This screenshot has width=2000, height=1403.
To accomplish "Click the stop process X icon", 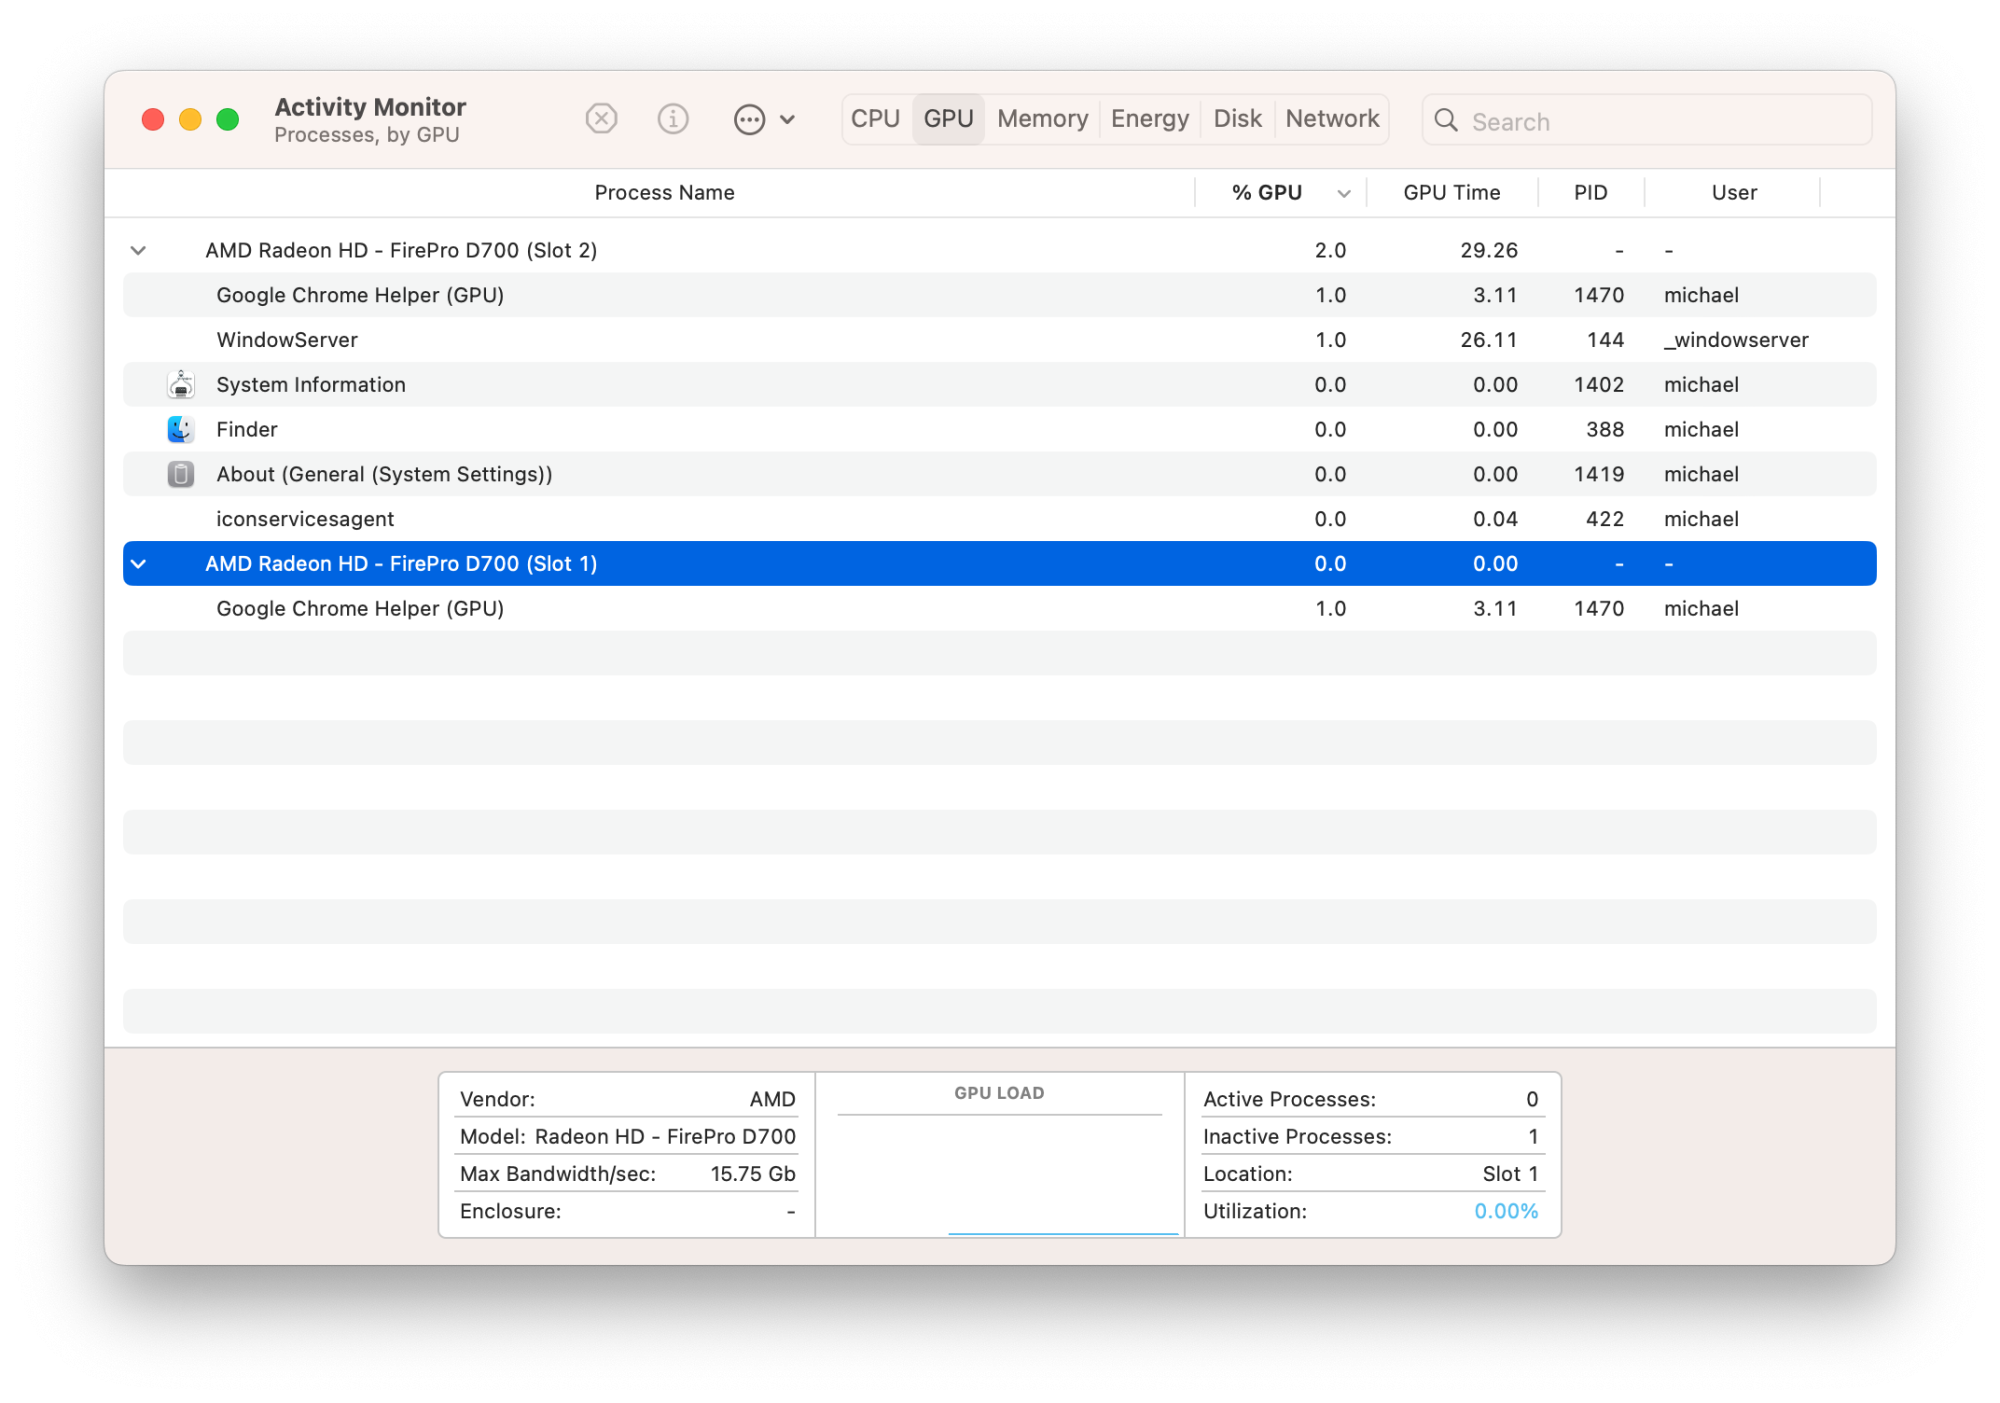I will [x=601, y=119].
